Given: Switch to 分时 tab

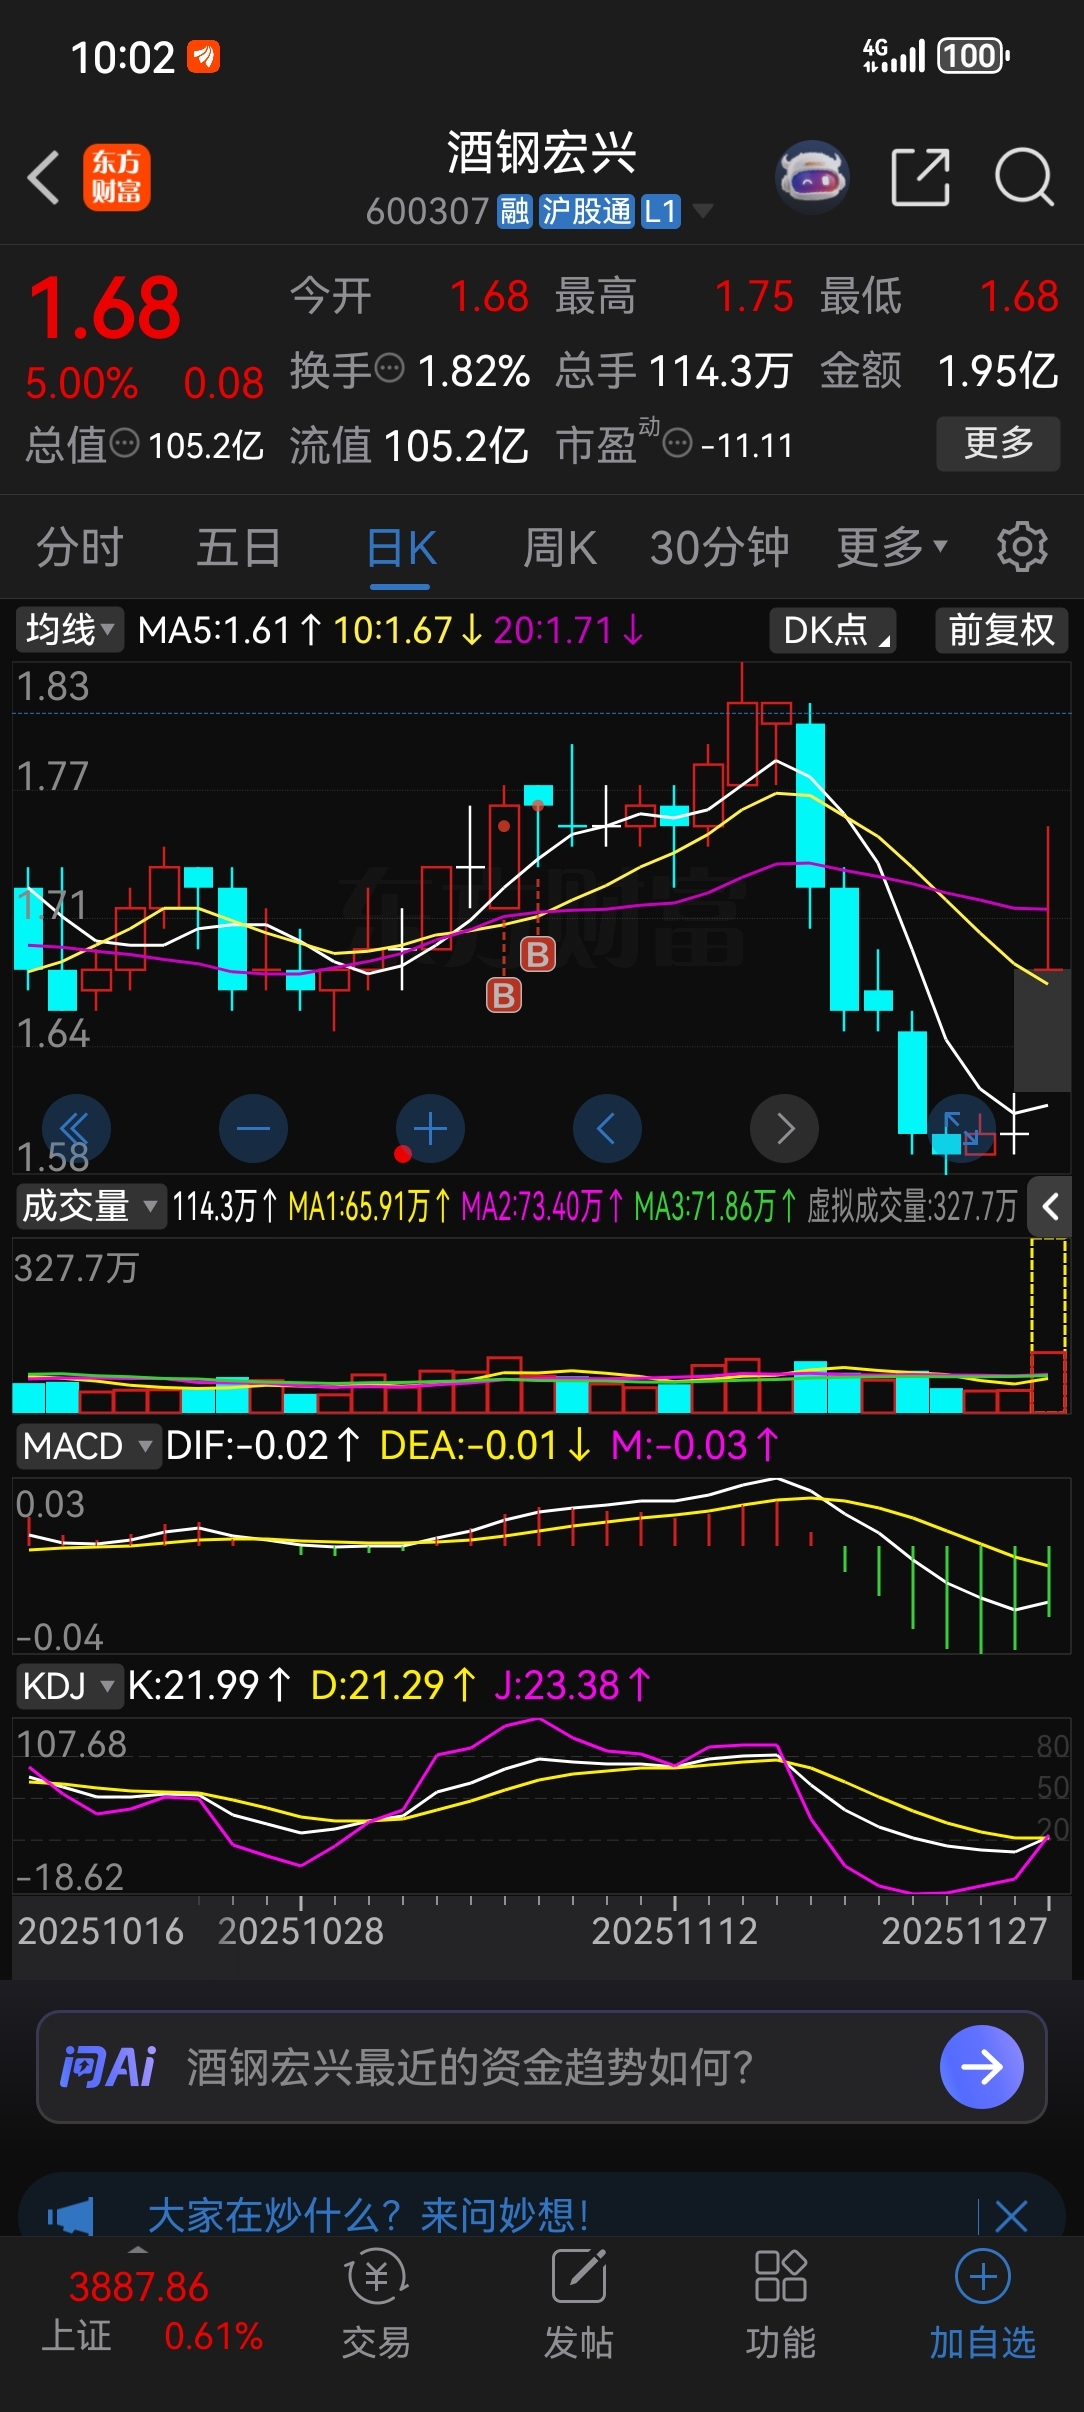Looking at the screenshot, I should pyautogui.click(x=80, y=547).
